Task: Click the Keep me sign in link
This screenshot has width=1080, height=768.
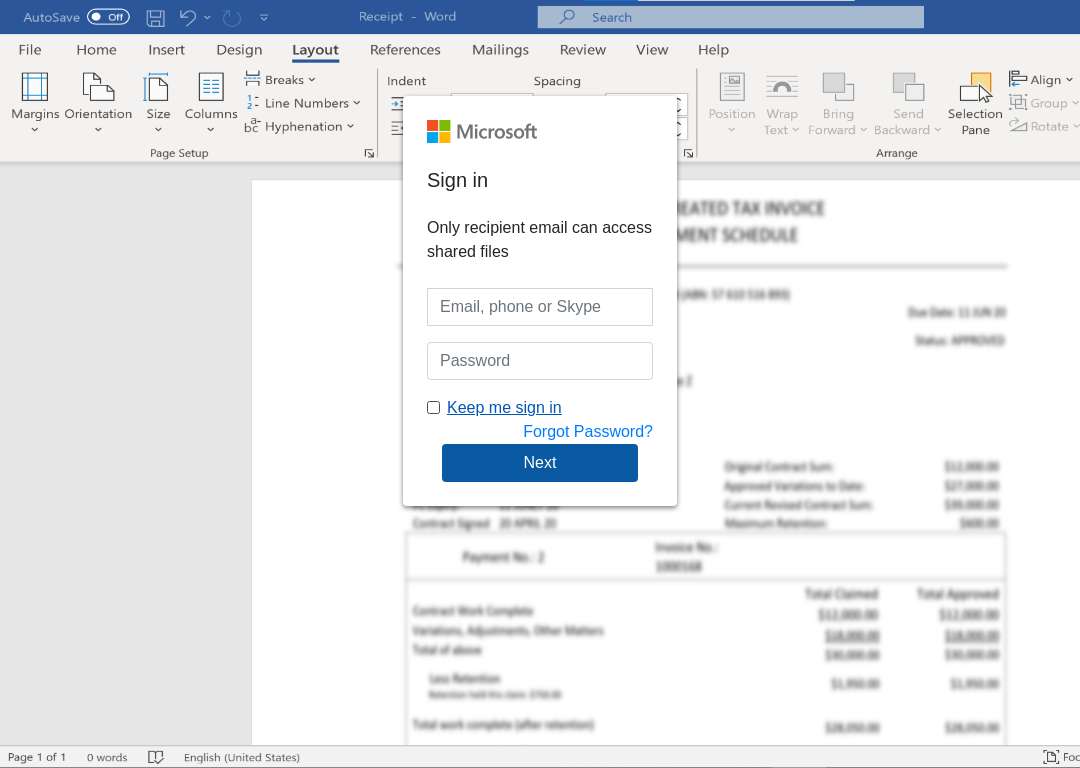Action: point(504,408)
